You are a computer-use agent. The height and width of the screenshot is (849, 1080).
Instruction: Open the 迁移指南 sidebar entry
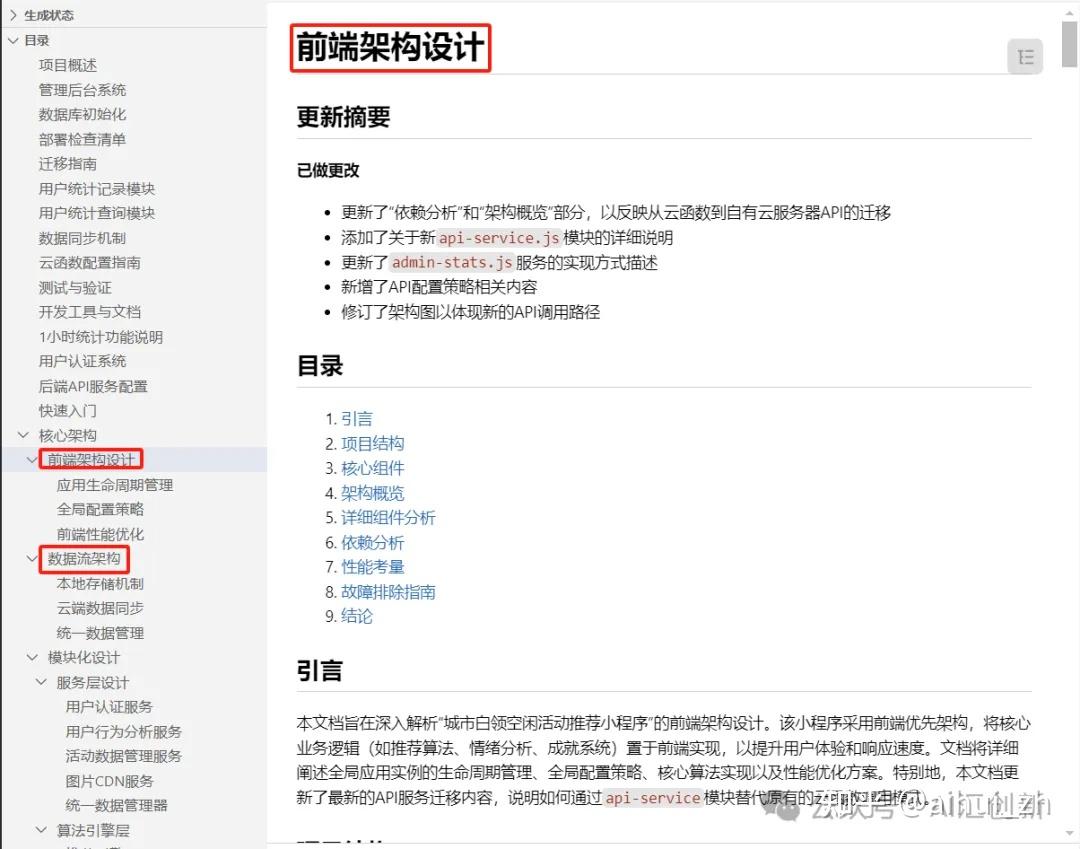click(x=67, y=163)
